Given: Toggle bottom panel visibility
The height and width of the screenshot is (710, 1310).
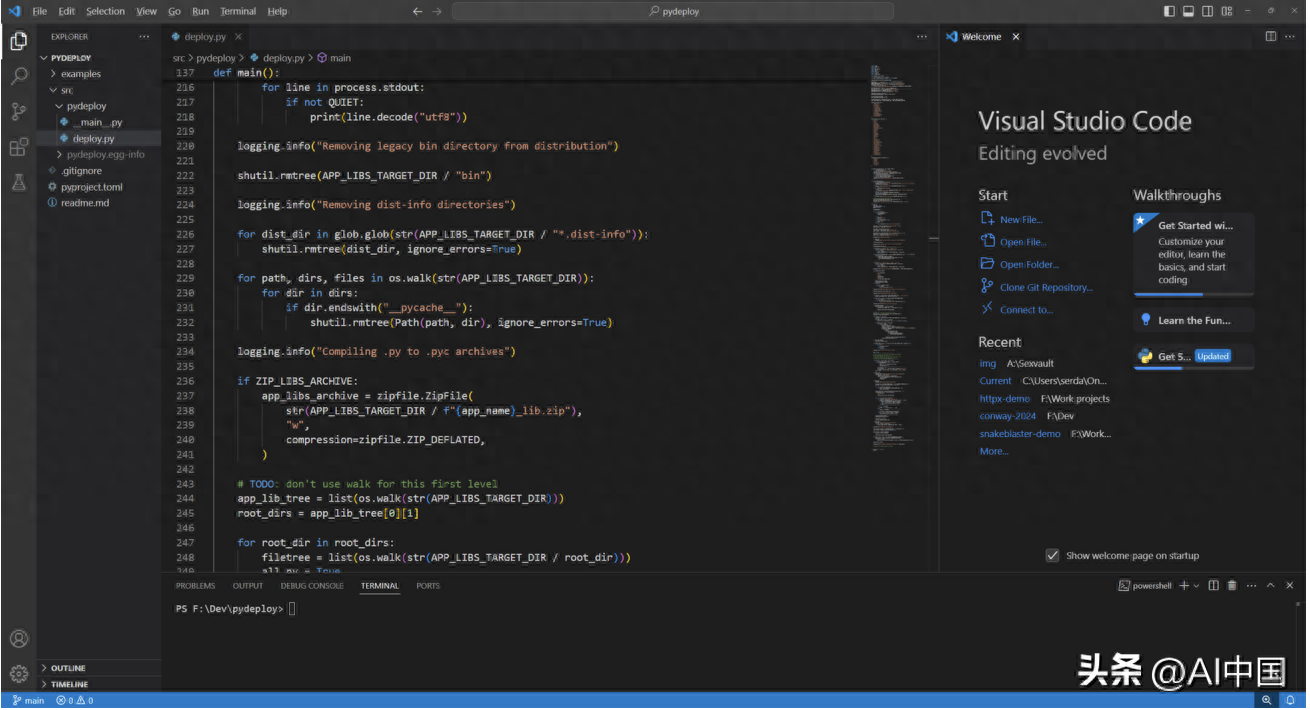Looking at the screenshot, I should click(1189, 11).
